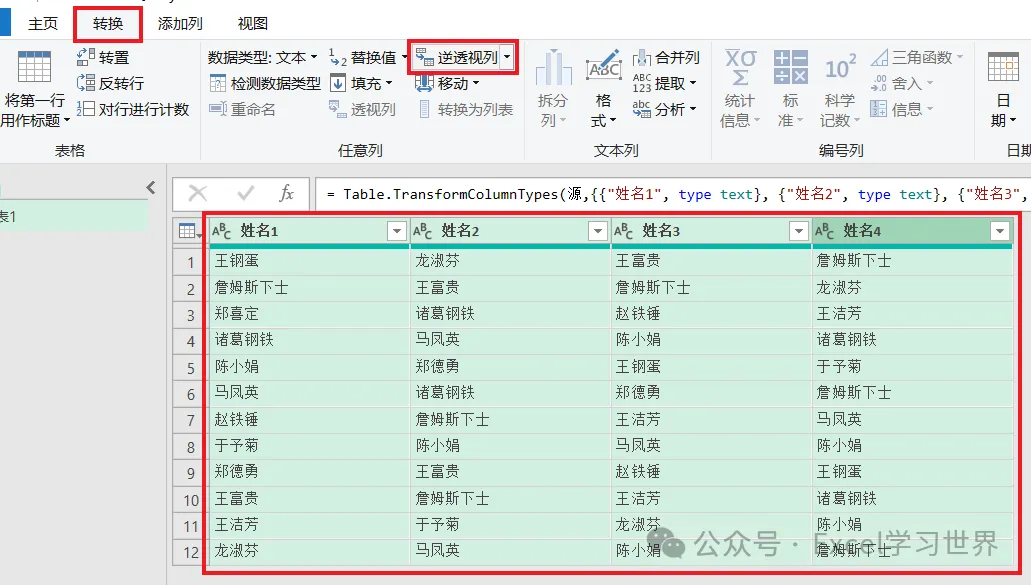This screenshot has height=585, width=1031.
Task: Open the 姓名1 column filter dropdown
Action: pyautogui.click(x=396, y=231)
